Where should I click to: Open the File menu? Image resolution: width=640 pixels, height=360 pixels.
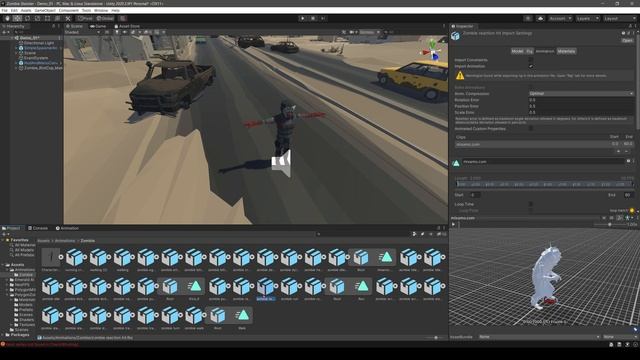coord(4,10)
